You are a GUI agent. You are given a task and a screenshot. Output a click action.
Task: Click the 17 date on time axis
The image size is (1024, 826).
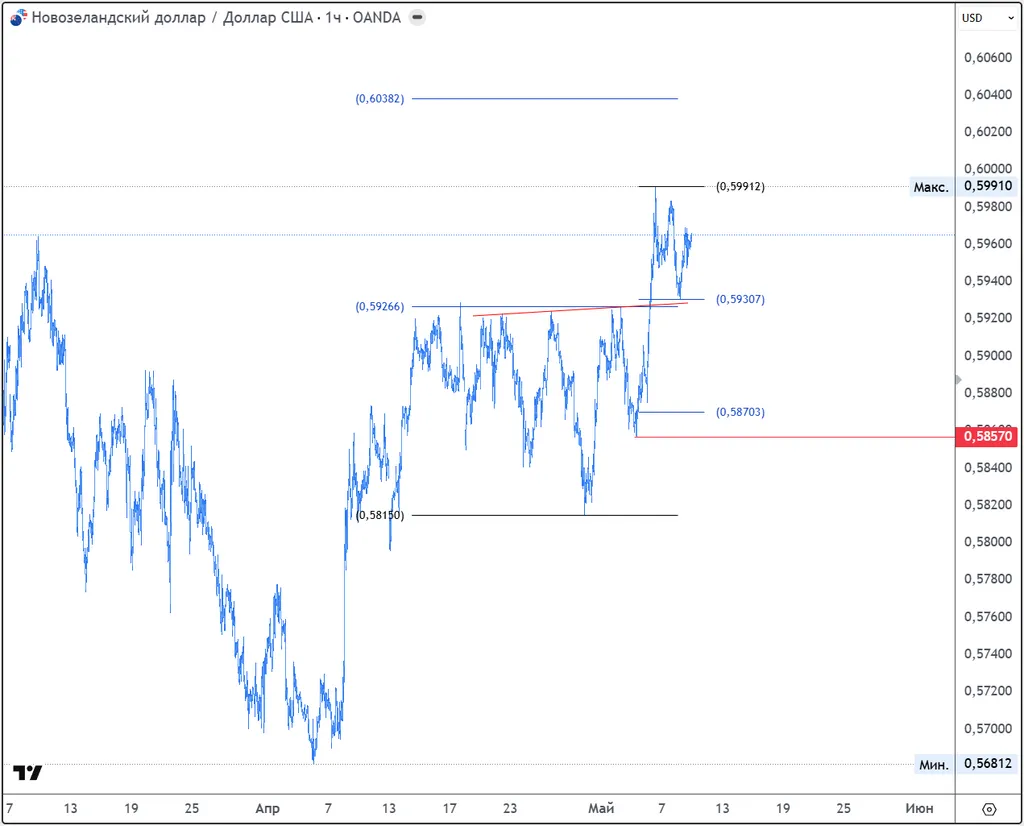[x=449, y=809]
